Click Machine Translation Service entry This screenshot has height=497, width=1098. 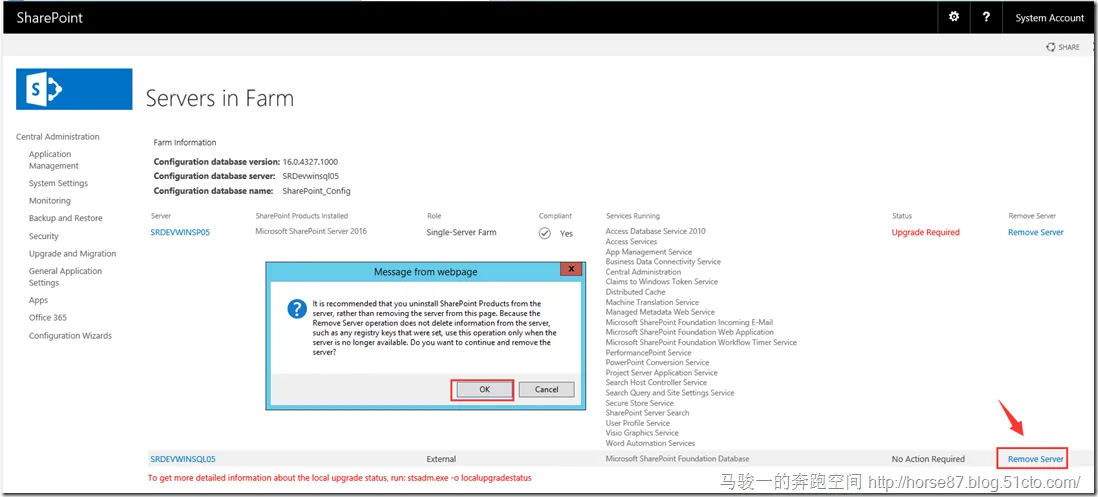(x=652, y=302)
